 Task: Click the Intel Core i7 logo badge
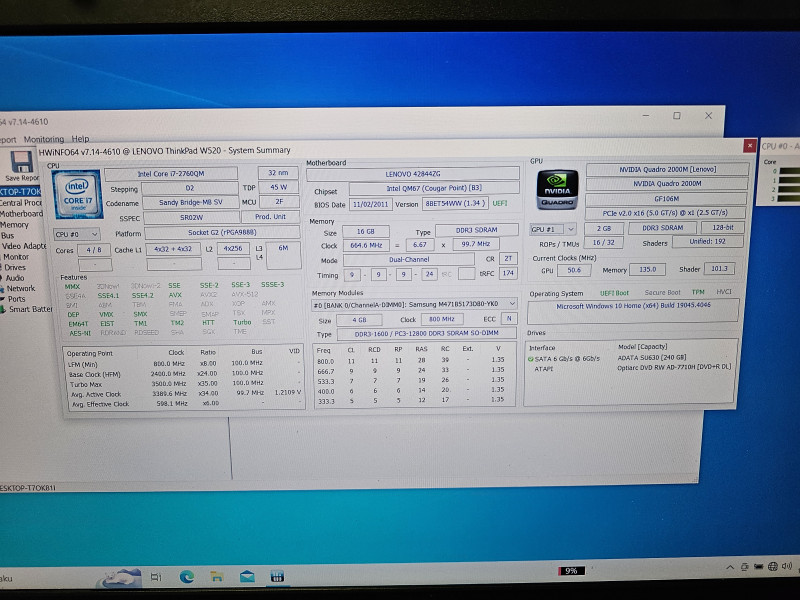(77, 194)
